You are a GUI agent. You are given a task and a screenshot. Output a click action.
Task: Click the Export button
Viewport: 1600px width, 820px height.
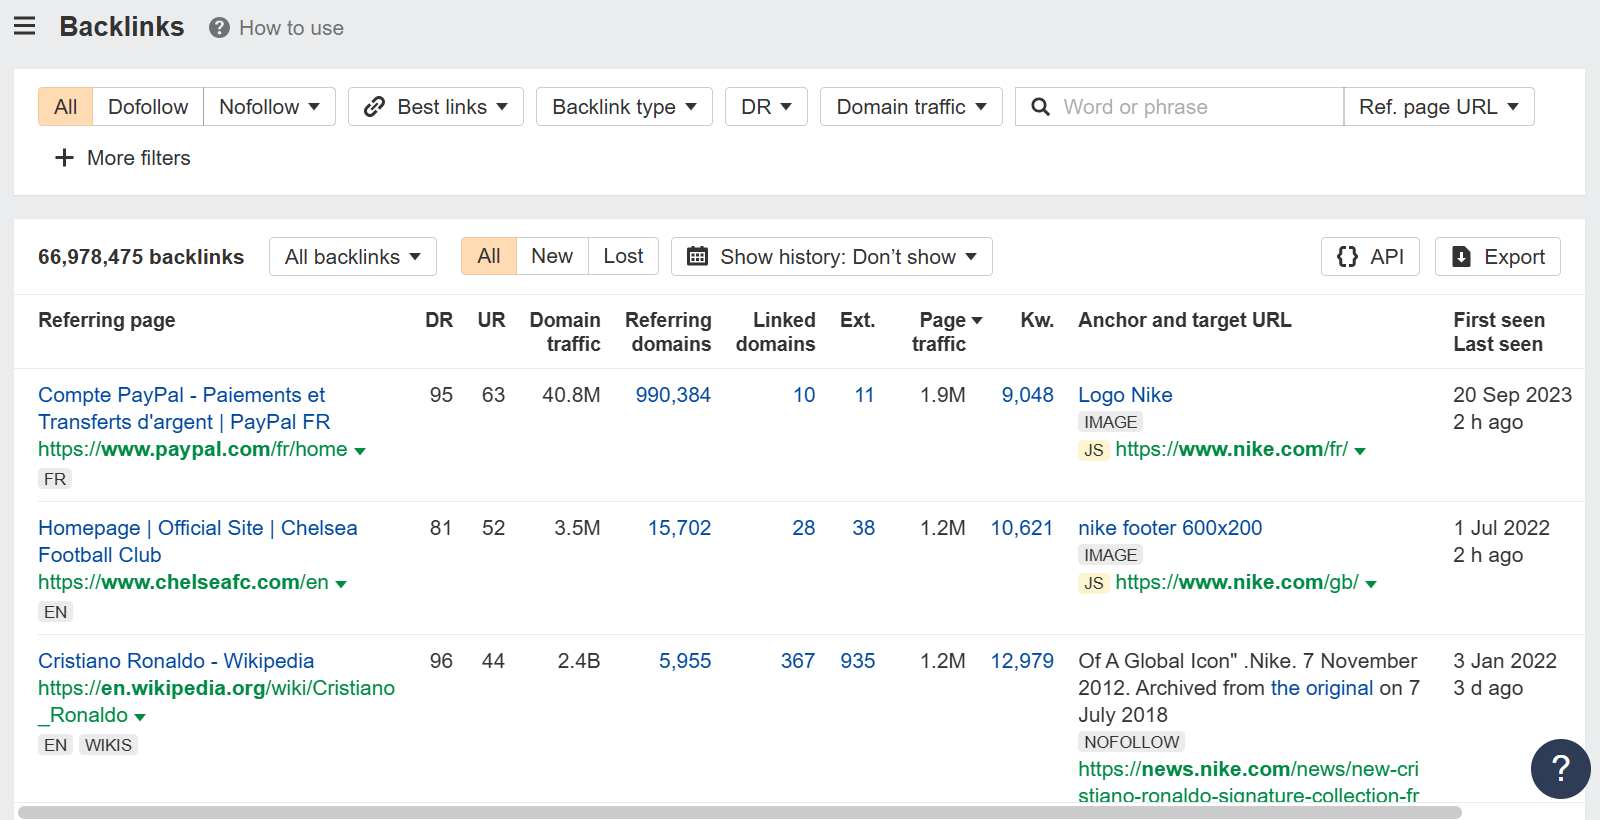point(1498,257)
